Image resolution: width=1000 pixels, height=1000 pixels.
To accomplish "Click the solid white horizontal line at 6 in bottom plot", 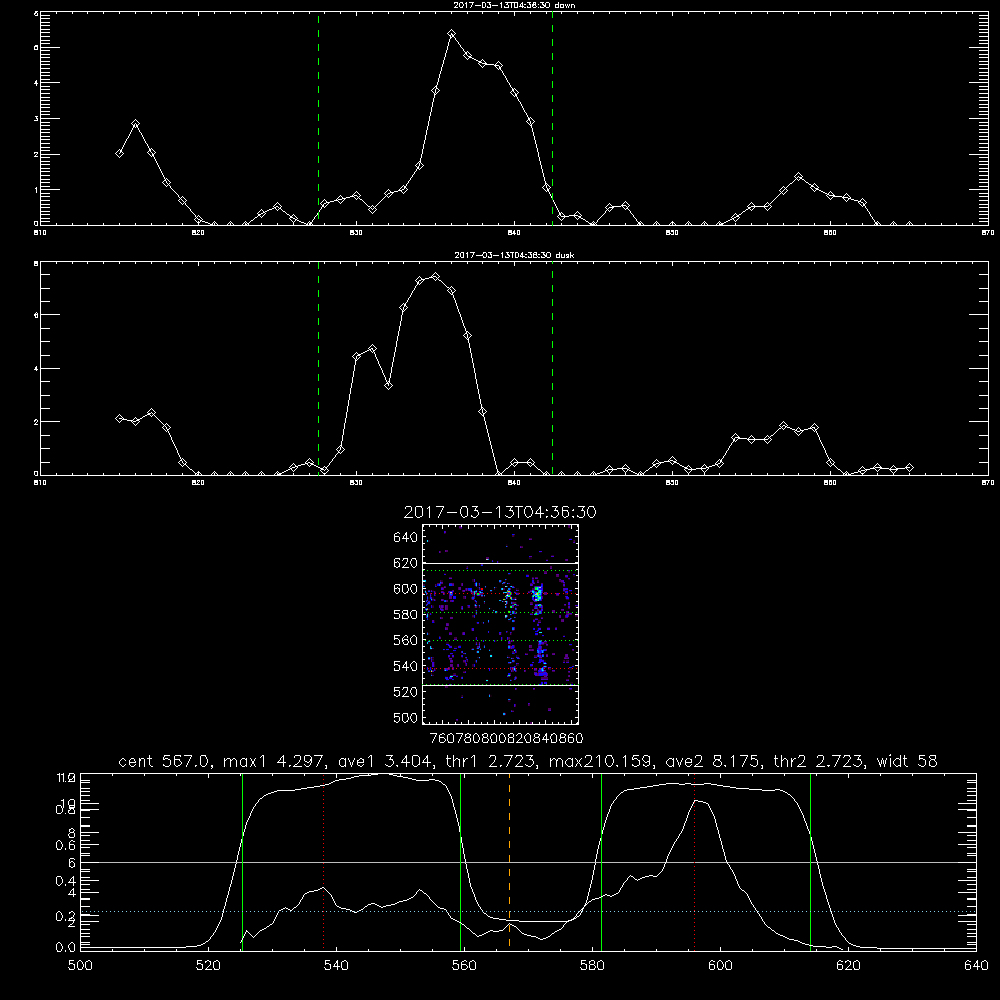I will [528, 862].
